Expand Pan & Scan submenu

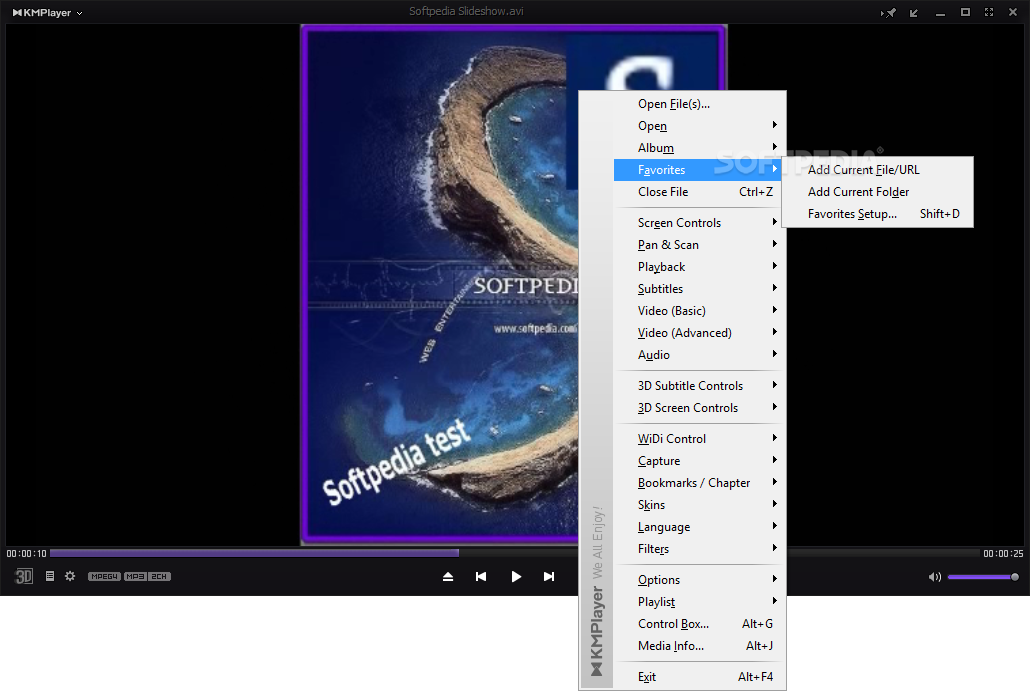[700, 244]
